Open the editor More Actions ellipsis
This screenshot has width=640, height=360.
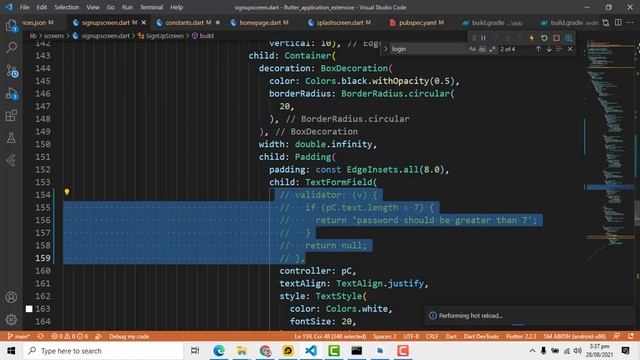(631, 23)
